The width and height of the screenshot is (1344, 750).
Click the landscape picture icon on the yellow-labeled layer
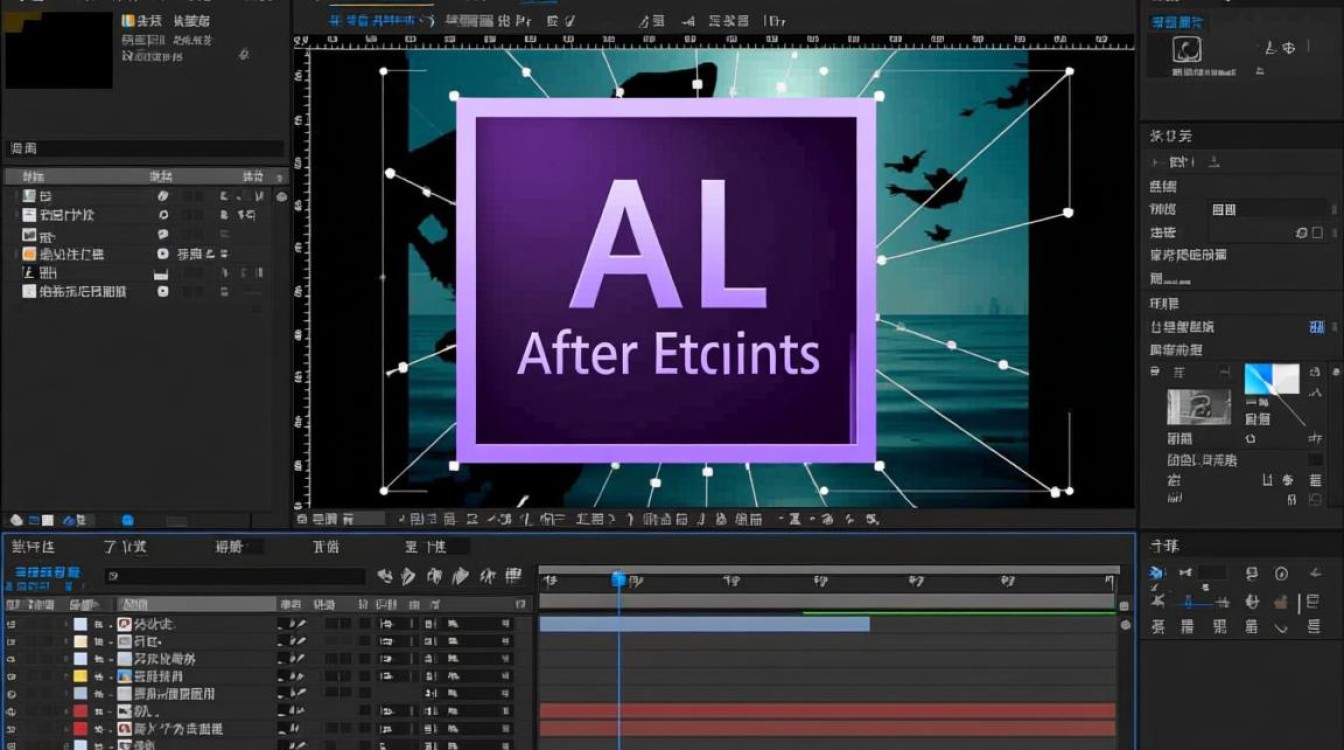(125, 676)
